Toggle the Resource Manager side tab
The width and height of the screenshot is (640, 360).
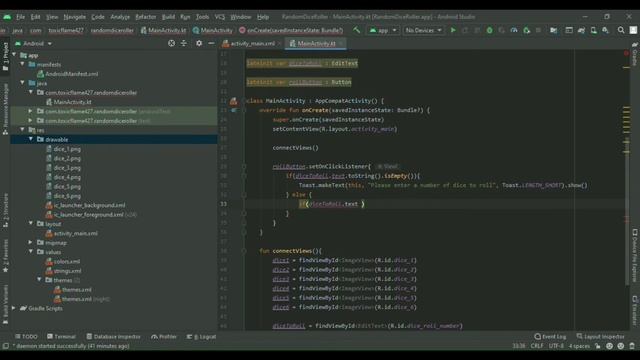pyautogui.click(x=5, y=109)
